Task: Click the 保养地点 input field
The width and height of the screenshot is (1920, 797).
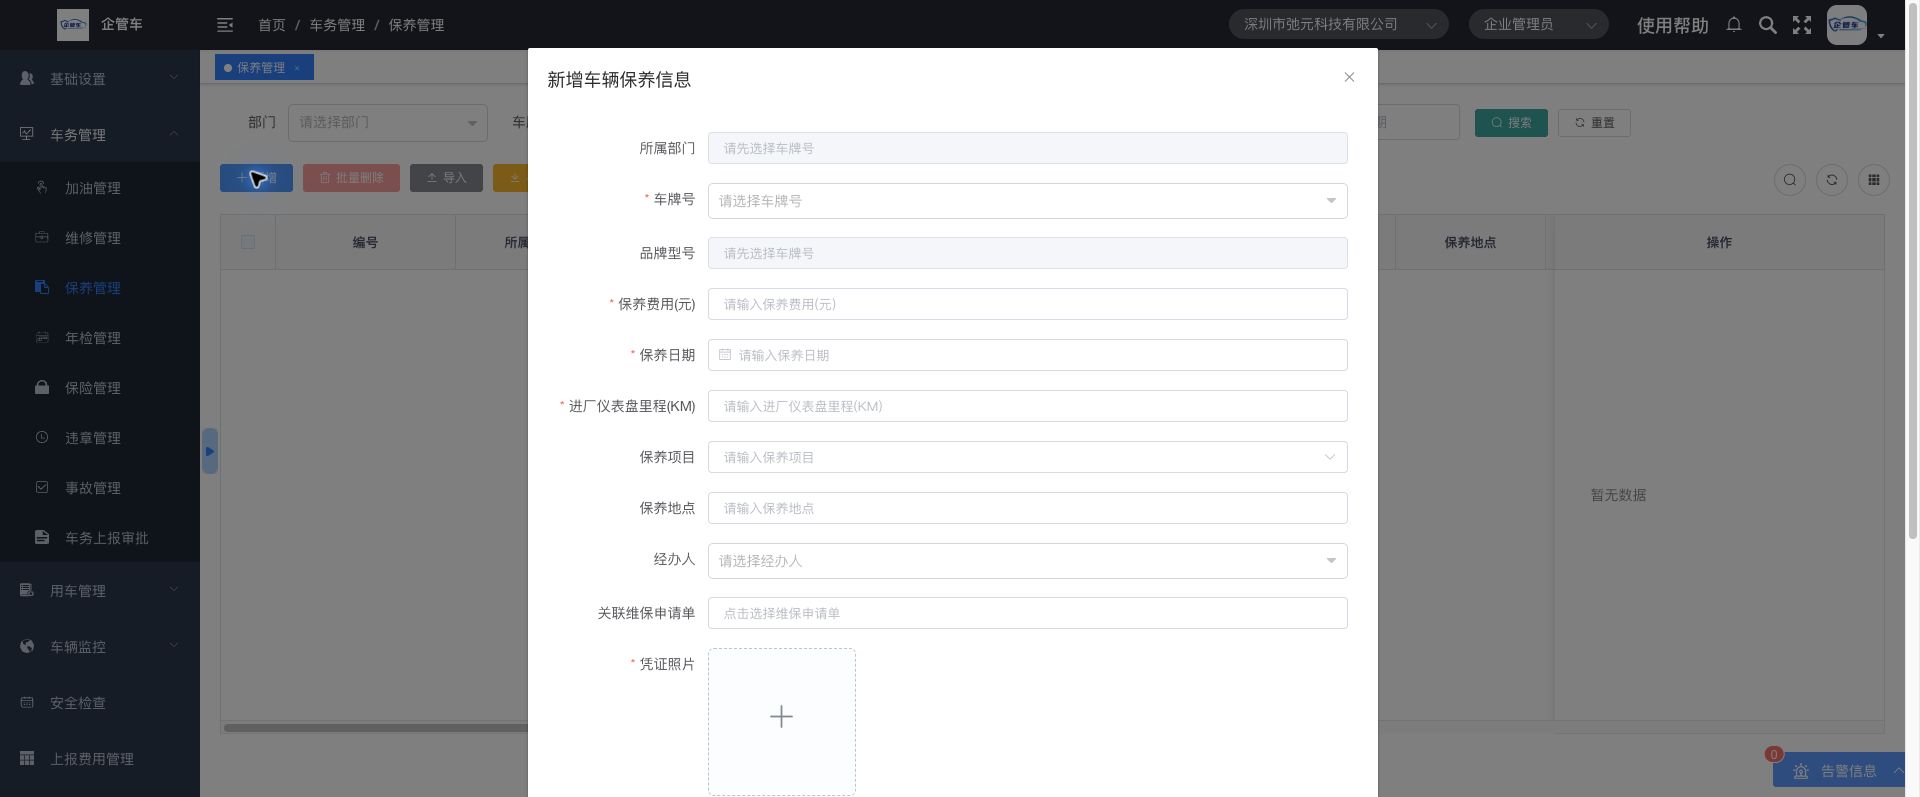Action: pos(1027,508)
